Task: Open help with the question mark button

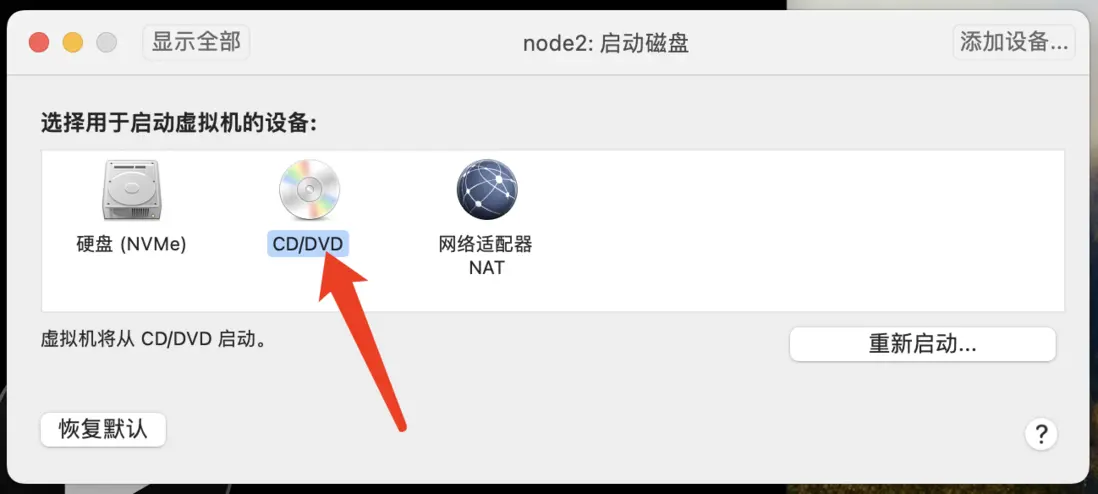Action: 1041,434
